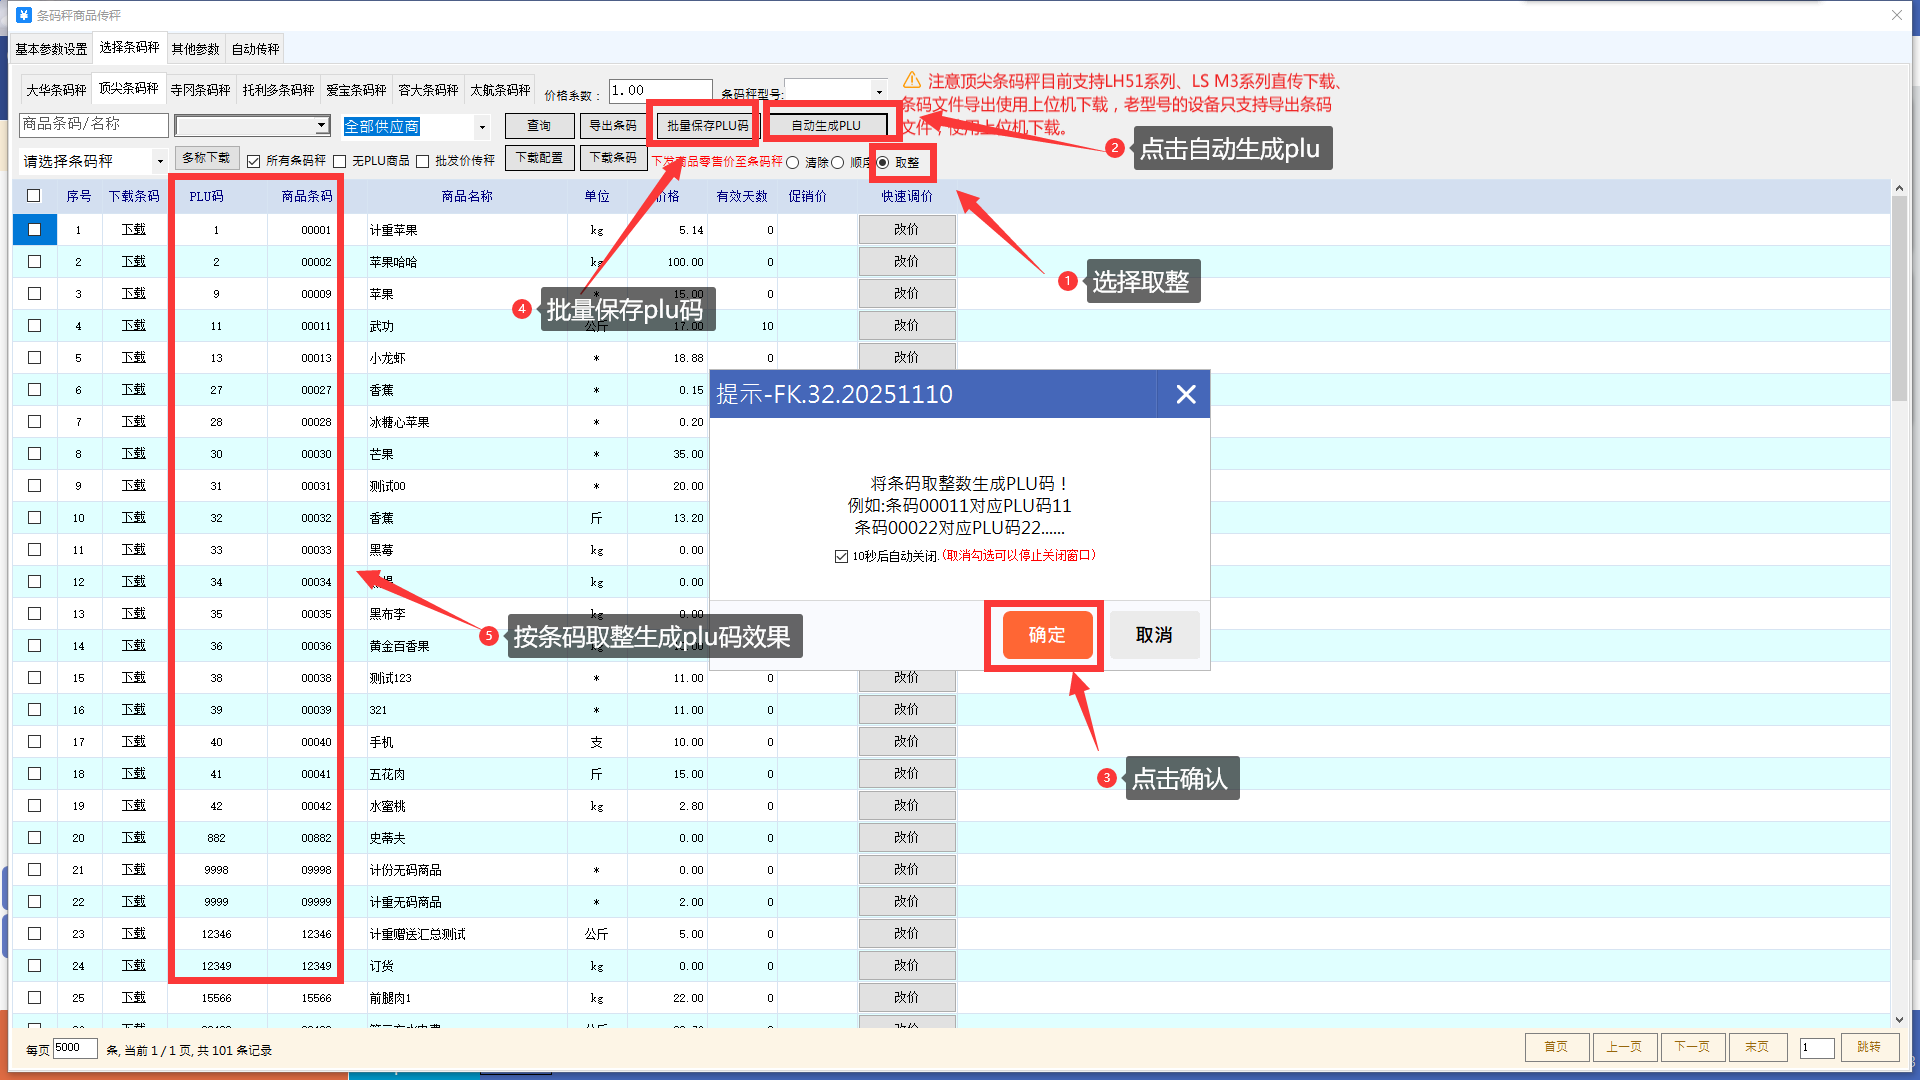Expand the 全部供应商 dropdown
The image size is (1920, 1080).
click(x=482, y=127)
